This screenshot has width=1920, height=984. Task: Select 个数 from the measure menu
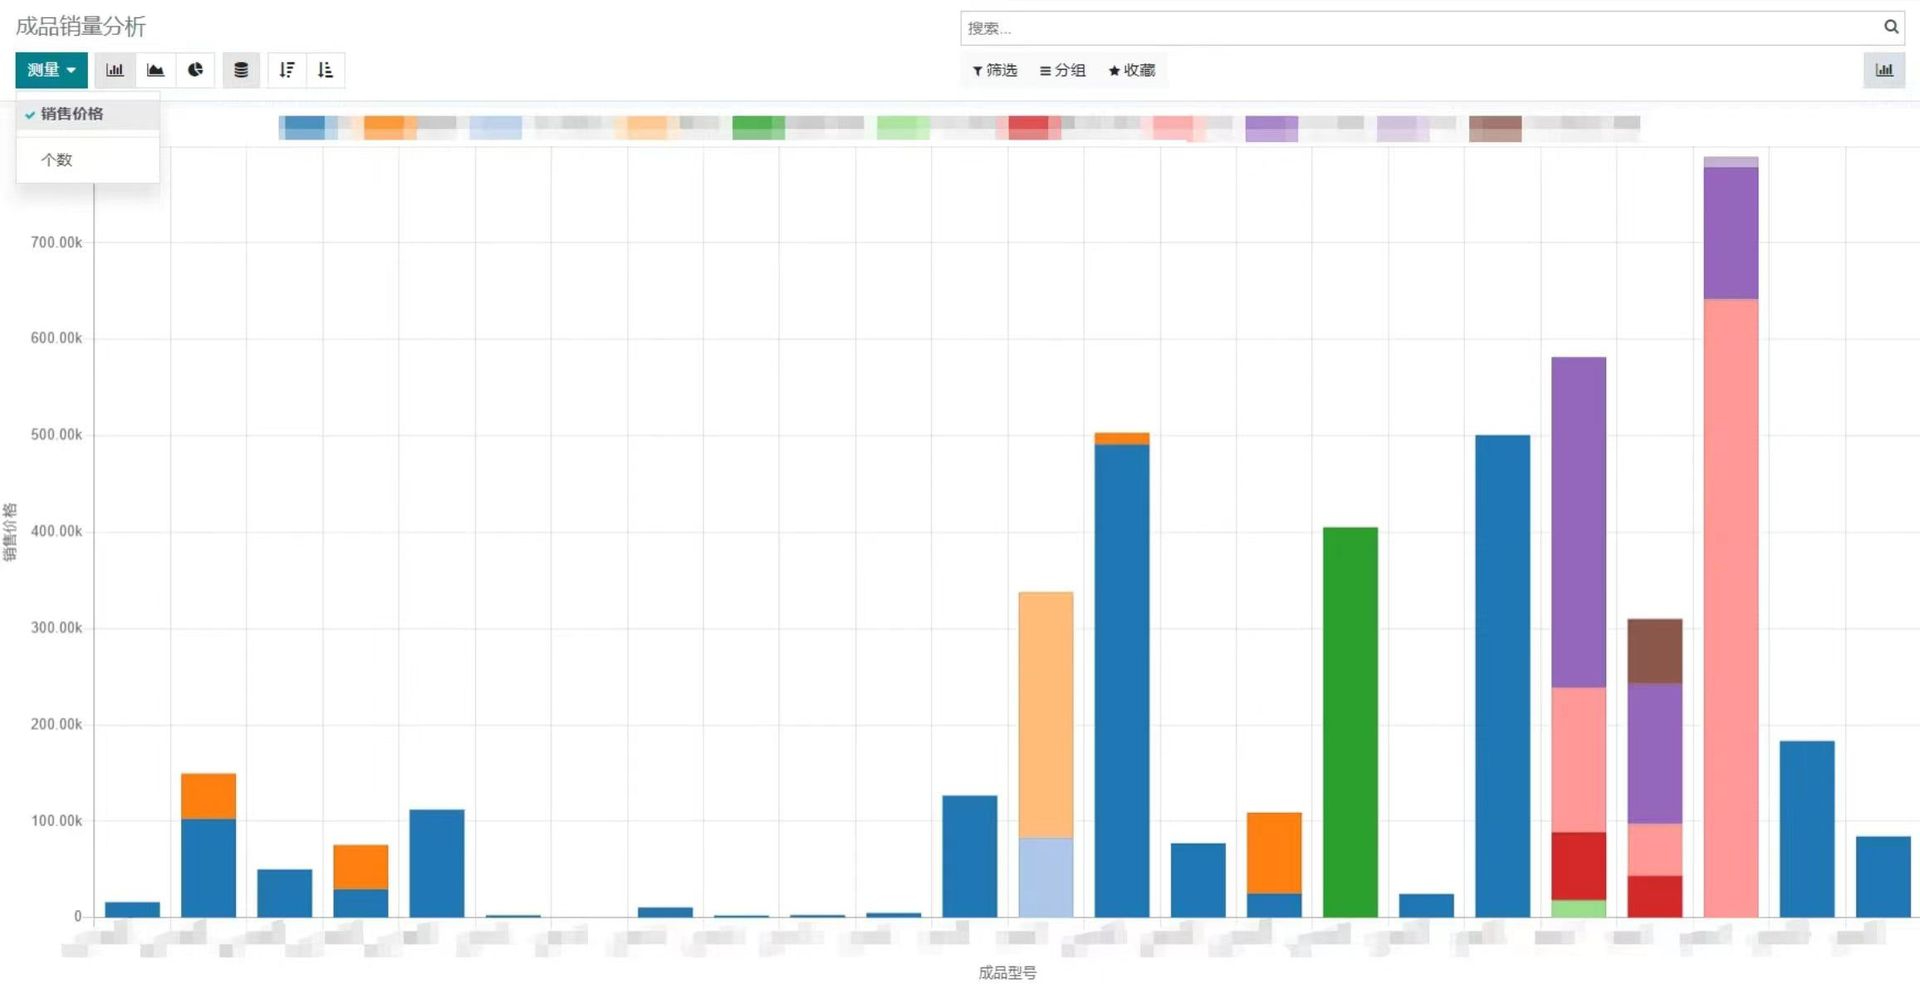[57, 160]
